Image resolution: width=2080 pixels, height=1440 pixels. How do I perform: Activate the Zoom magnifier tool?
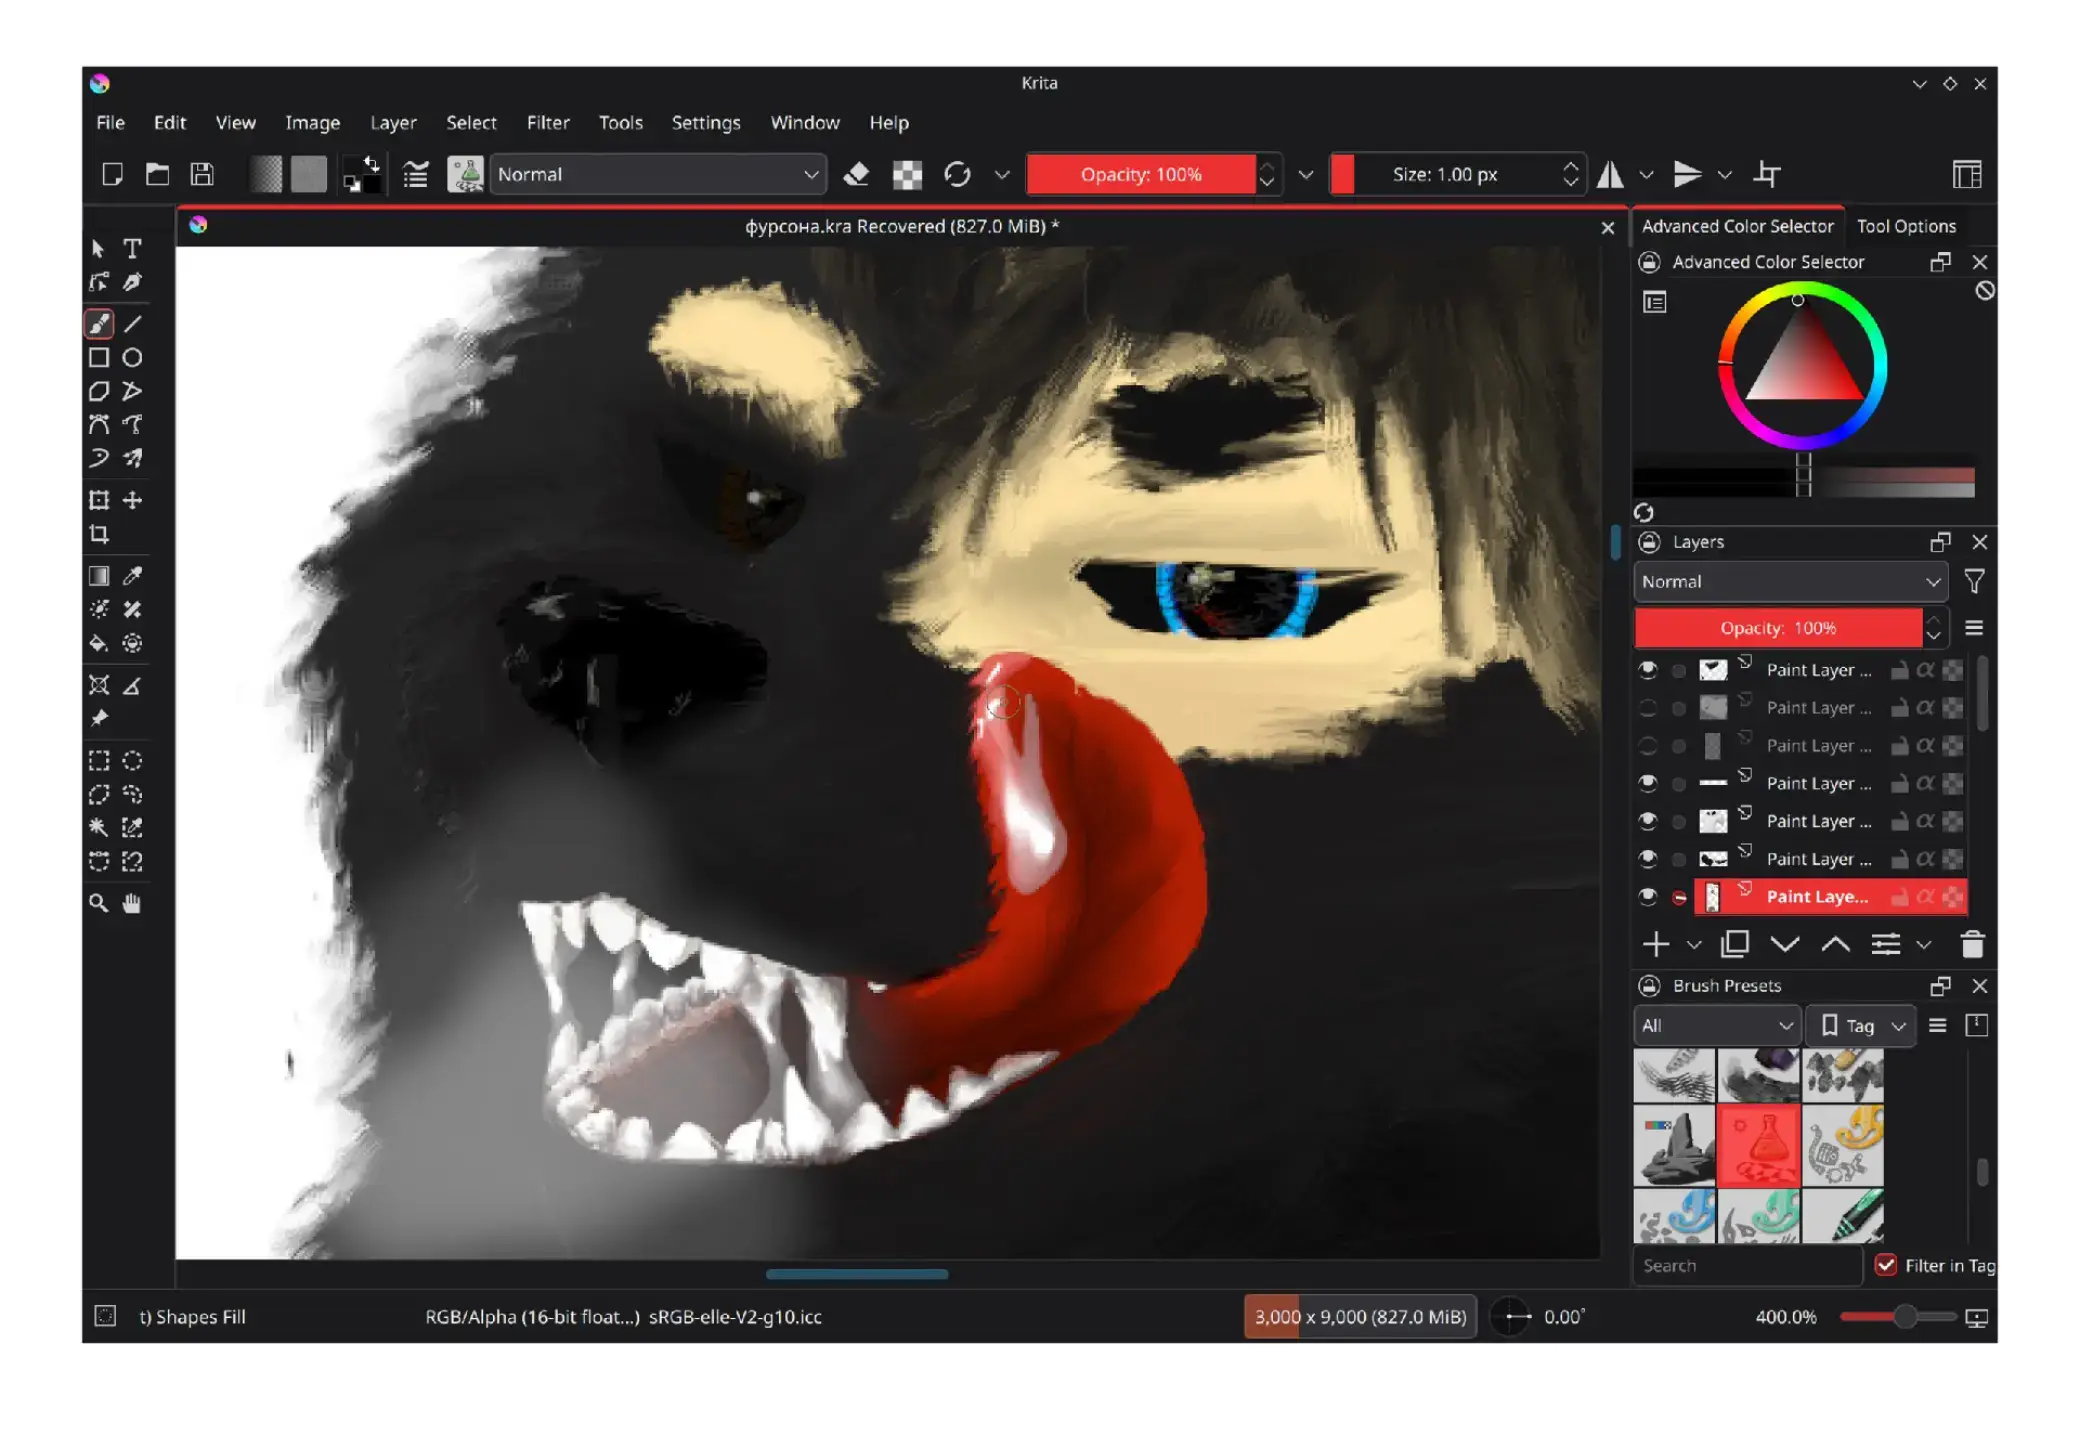(x=99, y=903)
